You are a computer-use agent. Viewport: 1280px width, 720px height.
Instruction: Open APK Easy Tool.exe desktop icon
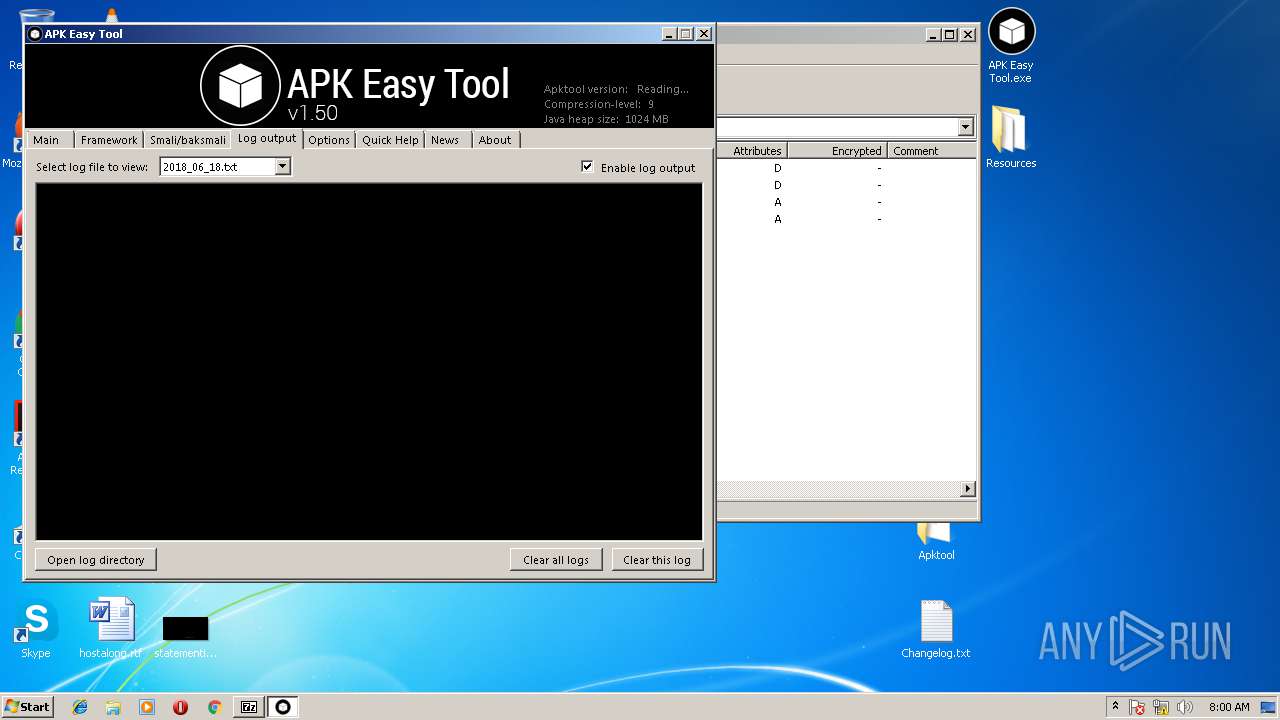click(x=1011, y=46)
